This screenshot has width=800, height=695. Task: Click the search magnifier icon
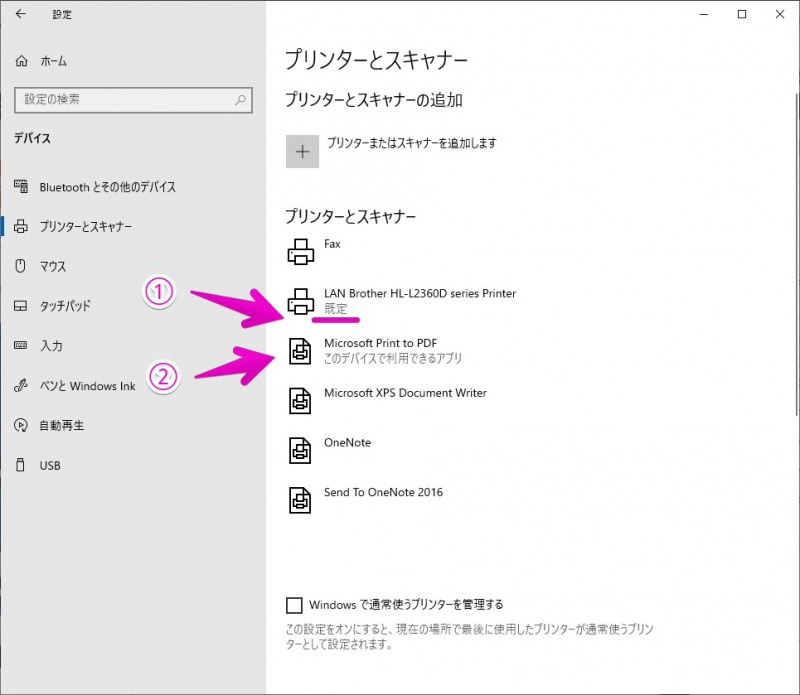tap(240, 100)
